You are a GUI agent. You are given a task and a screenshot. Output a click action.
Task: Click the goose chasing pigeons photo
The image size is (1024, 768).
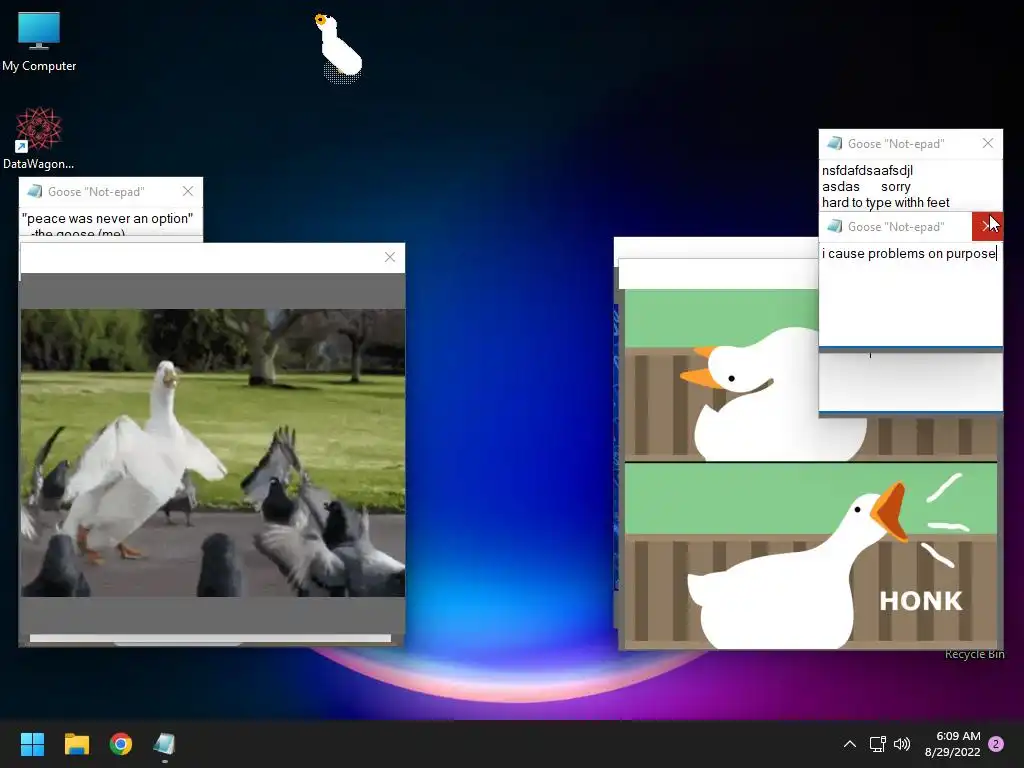click(x=213, y=453)
